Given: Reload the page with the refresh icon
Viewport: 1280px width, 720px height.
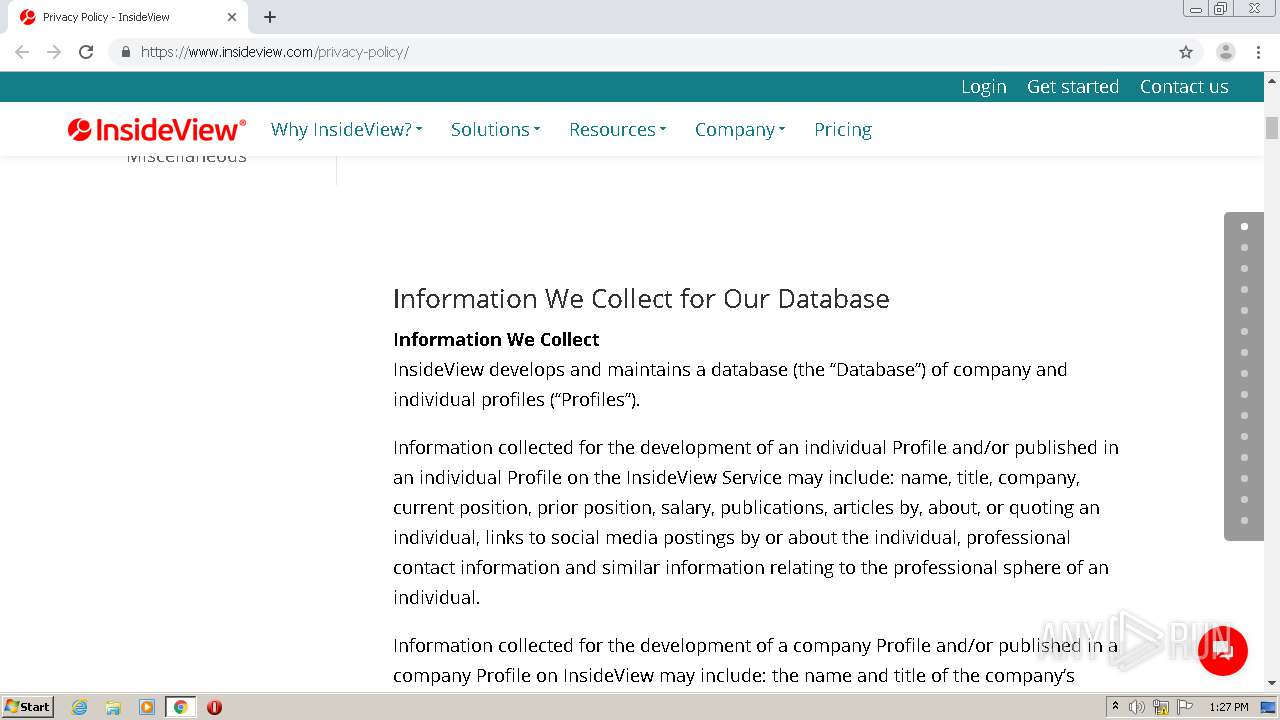Looking at the screenshot, I should pos(86,52).
